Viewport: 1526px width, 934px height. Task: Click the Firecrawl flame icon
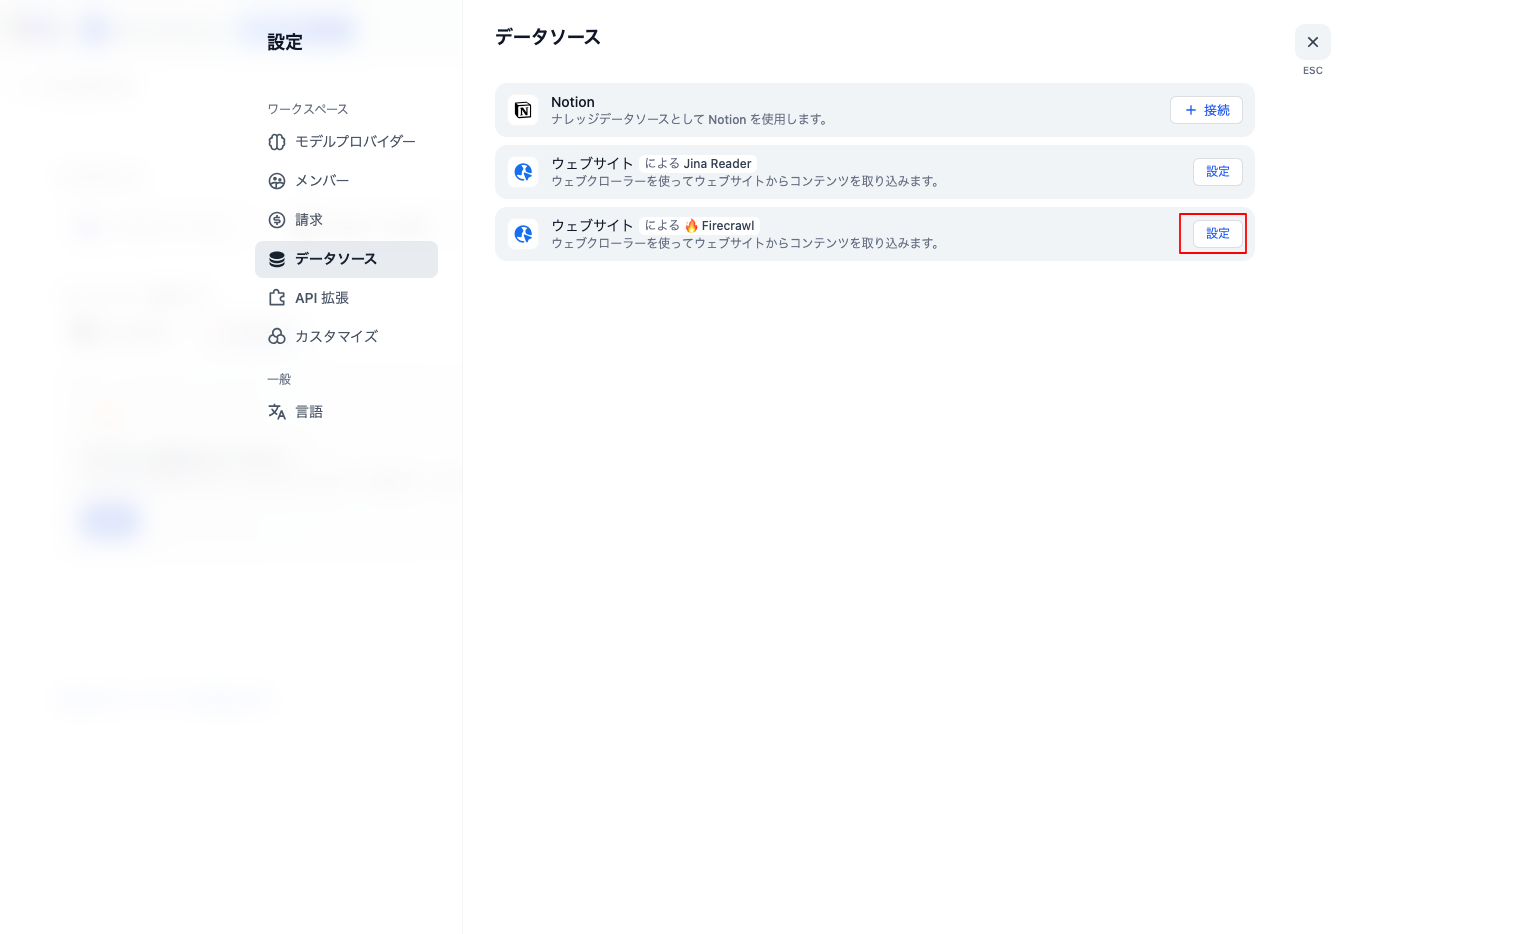click(691, 226)
